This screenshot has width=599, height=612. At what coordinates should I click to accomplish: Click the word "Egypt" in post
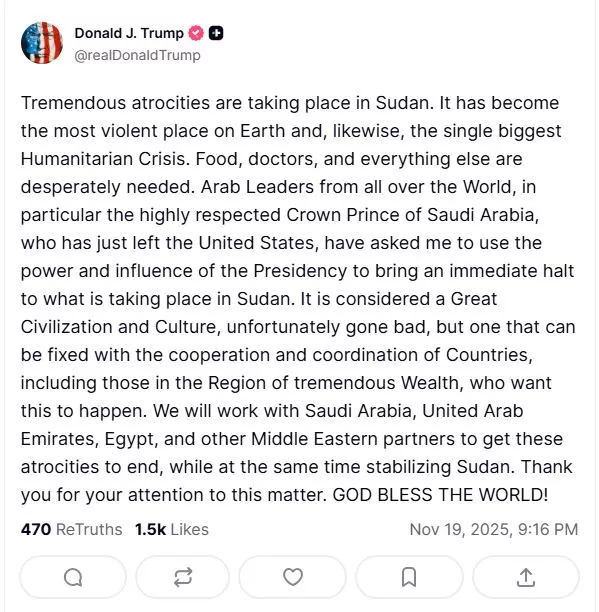click(131, 439)
